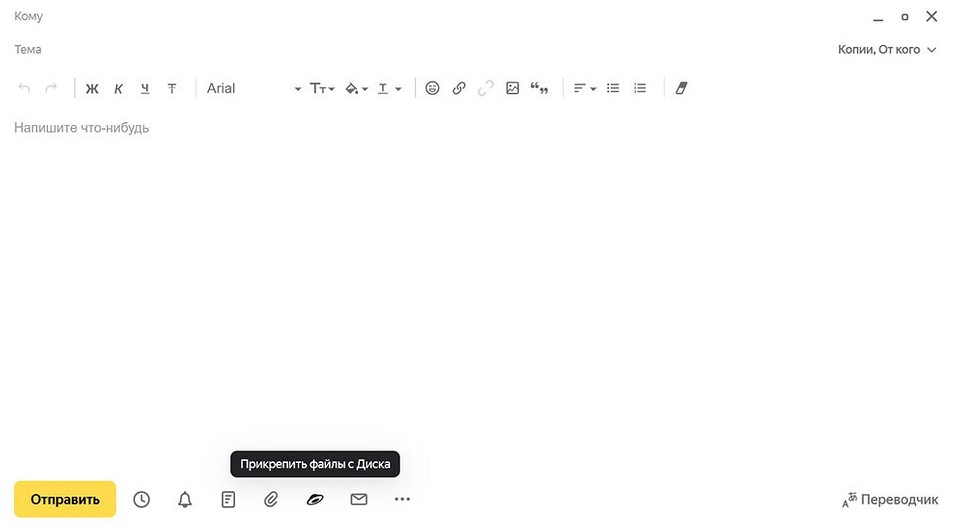
Task: Expand the font size Тт dropdown
Action: tap(322, 89)
